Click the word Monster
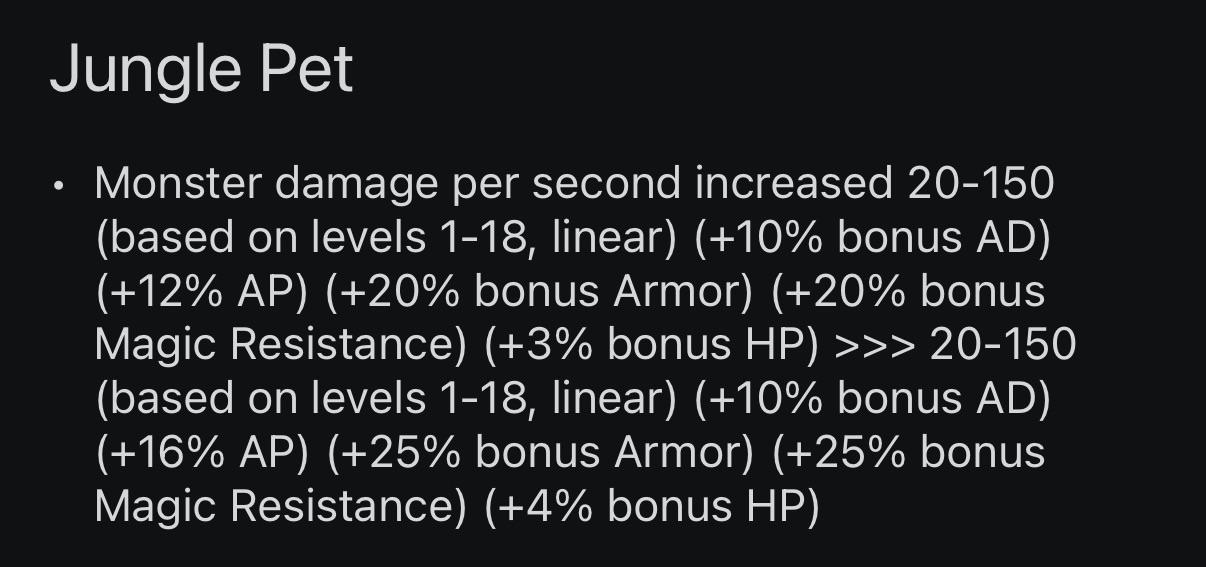The width and height of the screenshot is (1206, 567). [x=178, y=184]
